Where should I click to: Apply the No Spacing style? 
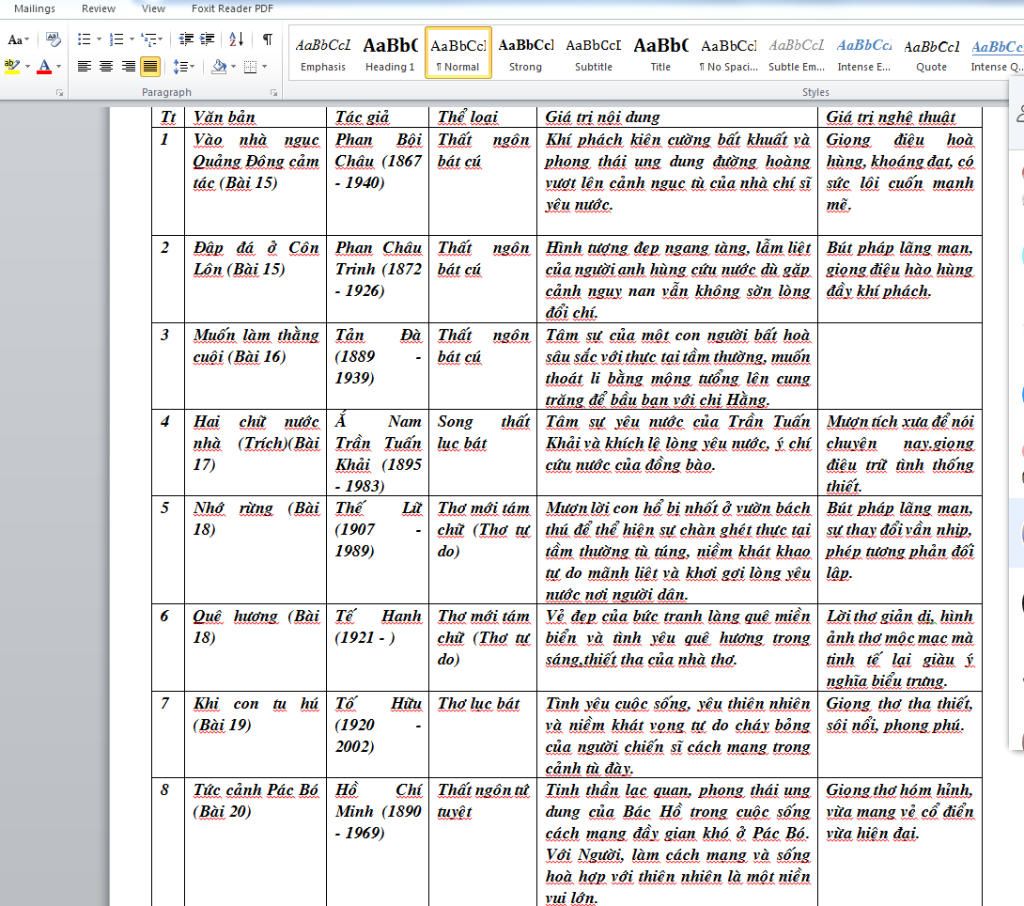click(729, 54)
